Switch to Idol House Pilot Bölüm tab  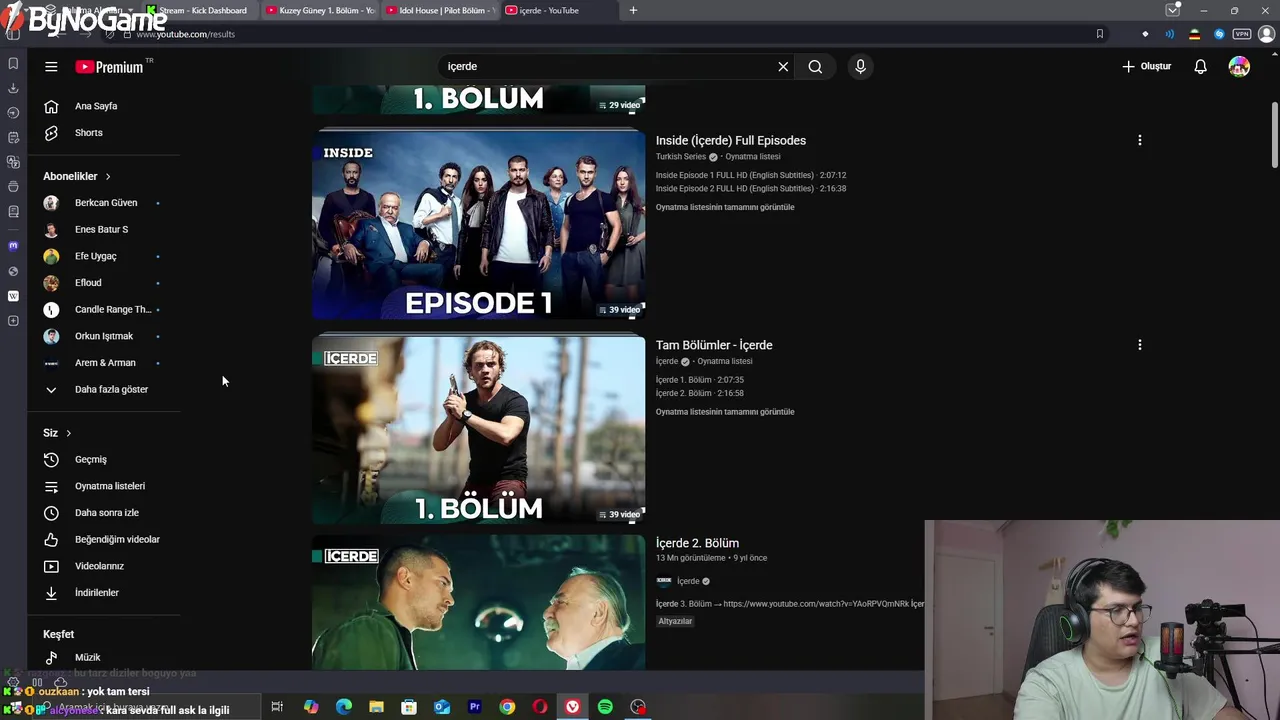(440, 10)
